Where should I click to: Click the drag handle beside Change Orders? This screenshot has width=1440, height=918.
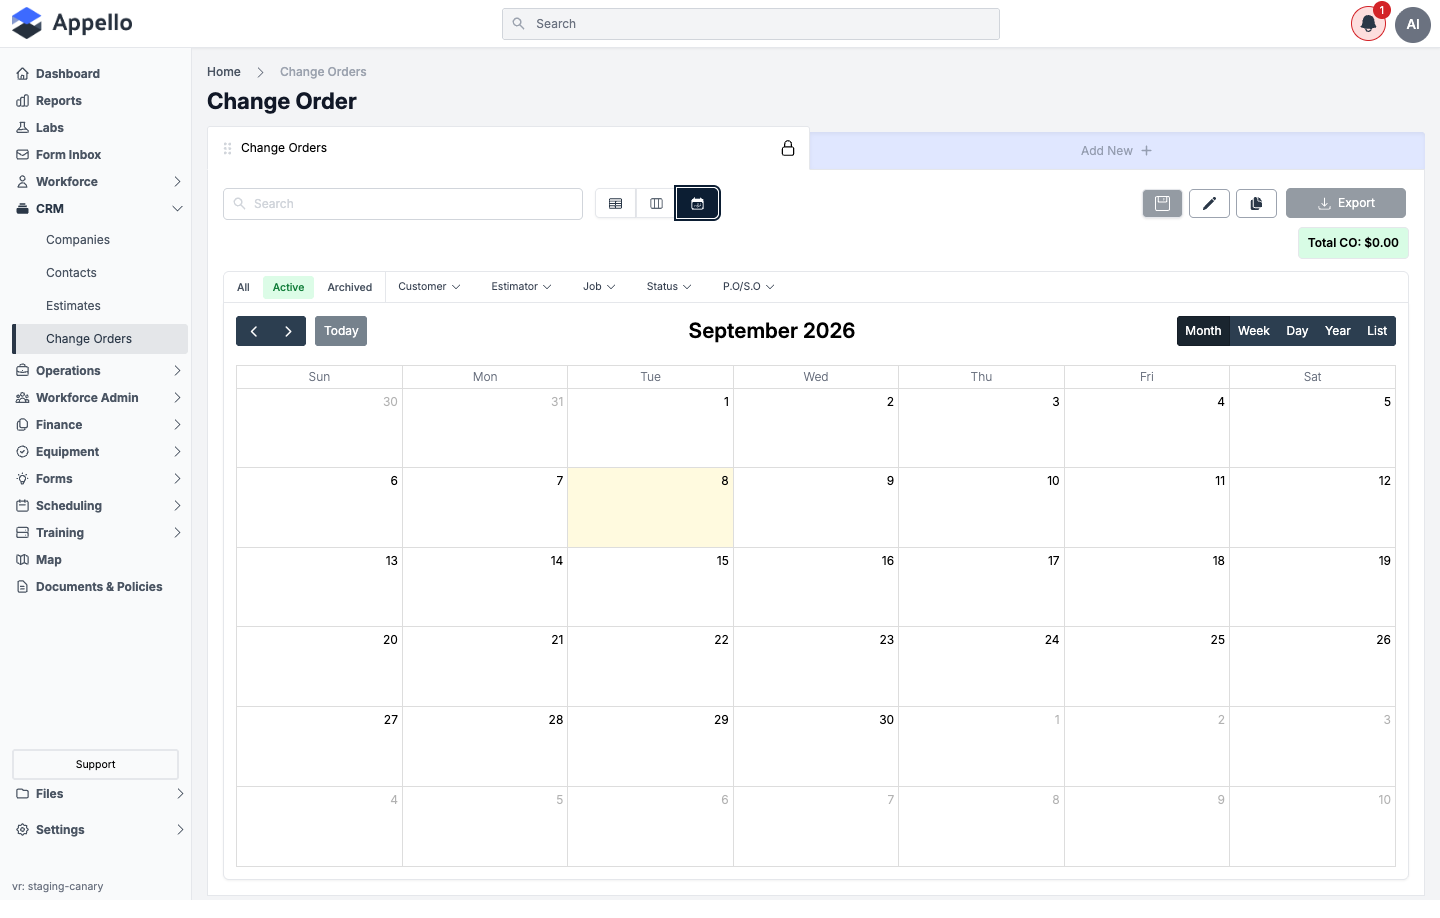pyautogui.click(x=228, y=148)
